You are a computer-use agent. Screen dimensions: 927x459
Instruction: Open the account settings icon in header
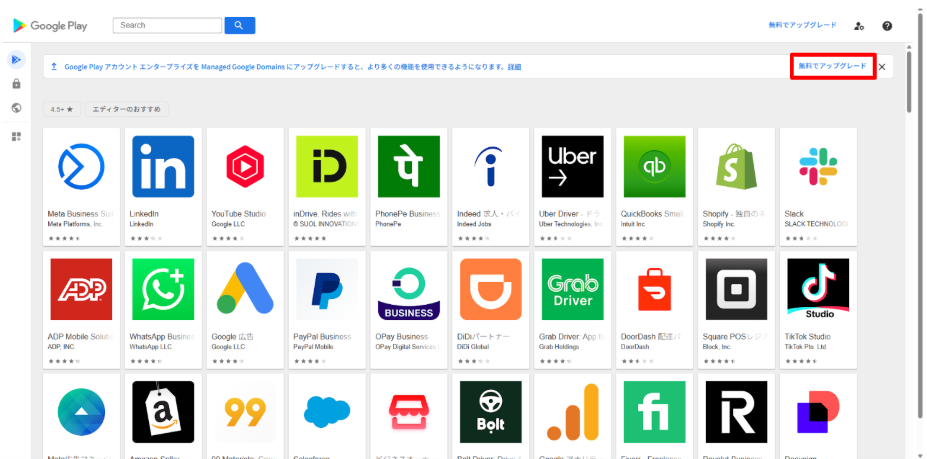pyautogui.click(x=859, y=26)
